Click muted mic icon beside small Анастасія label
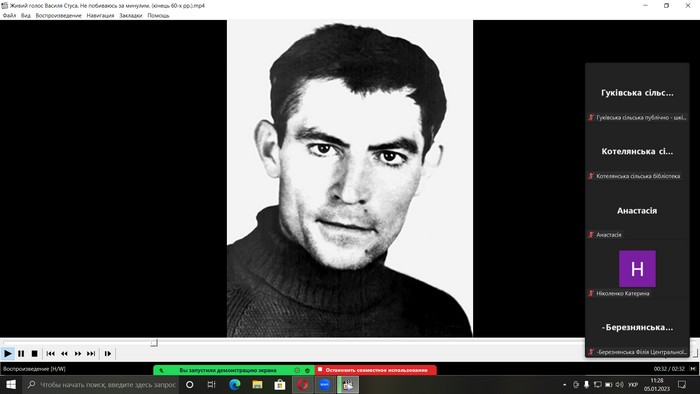700x394 pixels. click(591, 234)
